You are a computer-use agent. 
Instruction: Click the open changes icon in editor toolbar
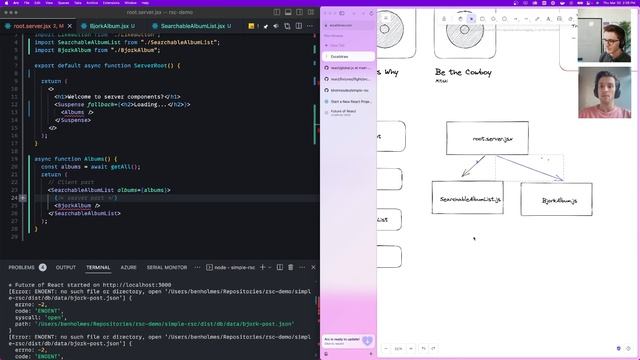(287, 26)
